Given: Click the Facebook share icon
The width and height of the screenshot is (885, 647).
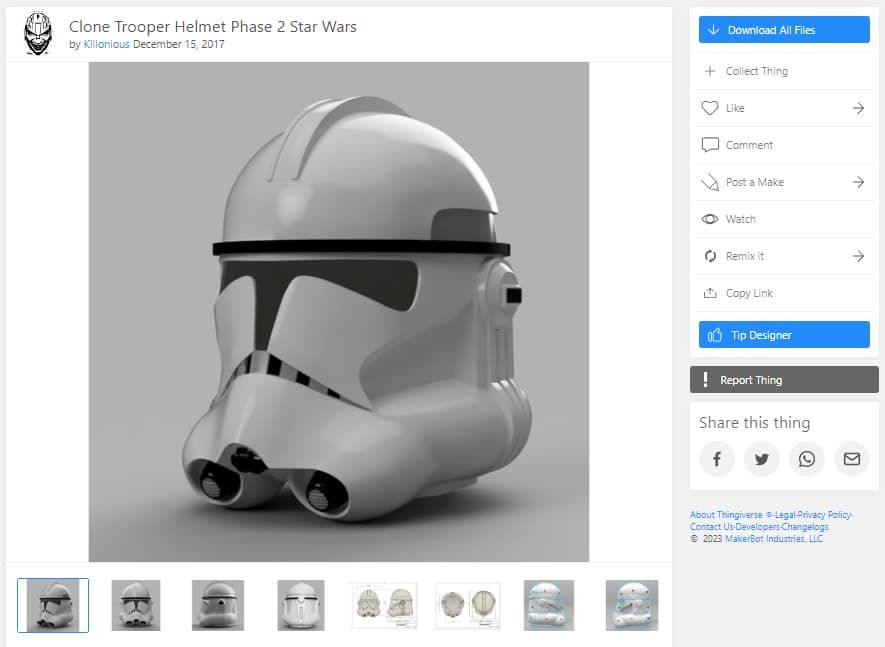Looking at the screenshot, I should [x=717, y=459].
